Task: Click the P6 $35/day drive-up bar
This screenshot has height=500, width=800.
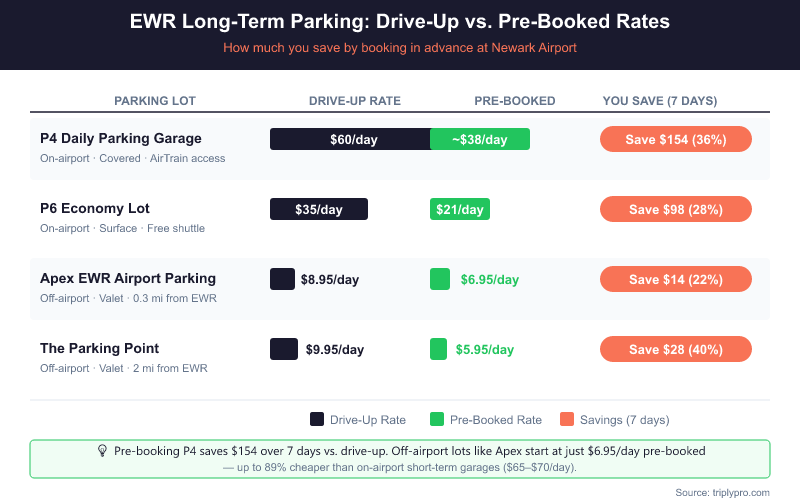Action: coord(319,209)
